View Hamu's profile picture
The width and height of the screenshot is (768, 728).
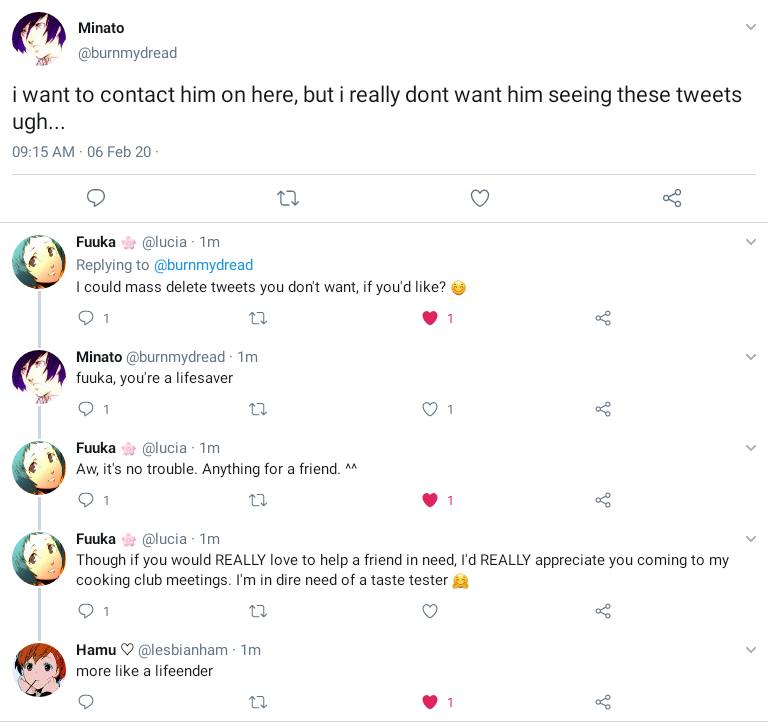[39, 670]
